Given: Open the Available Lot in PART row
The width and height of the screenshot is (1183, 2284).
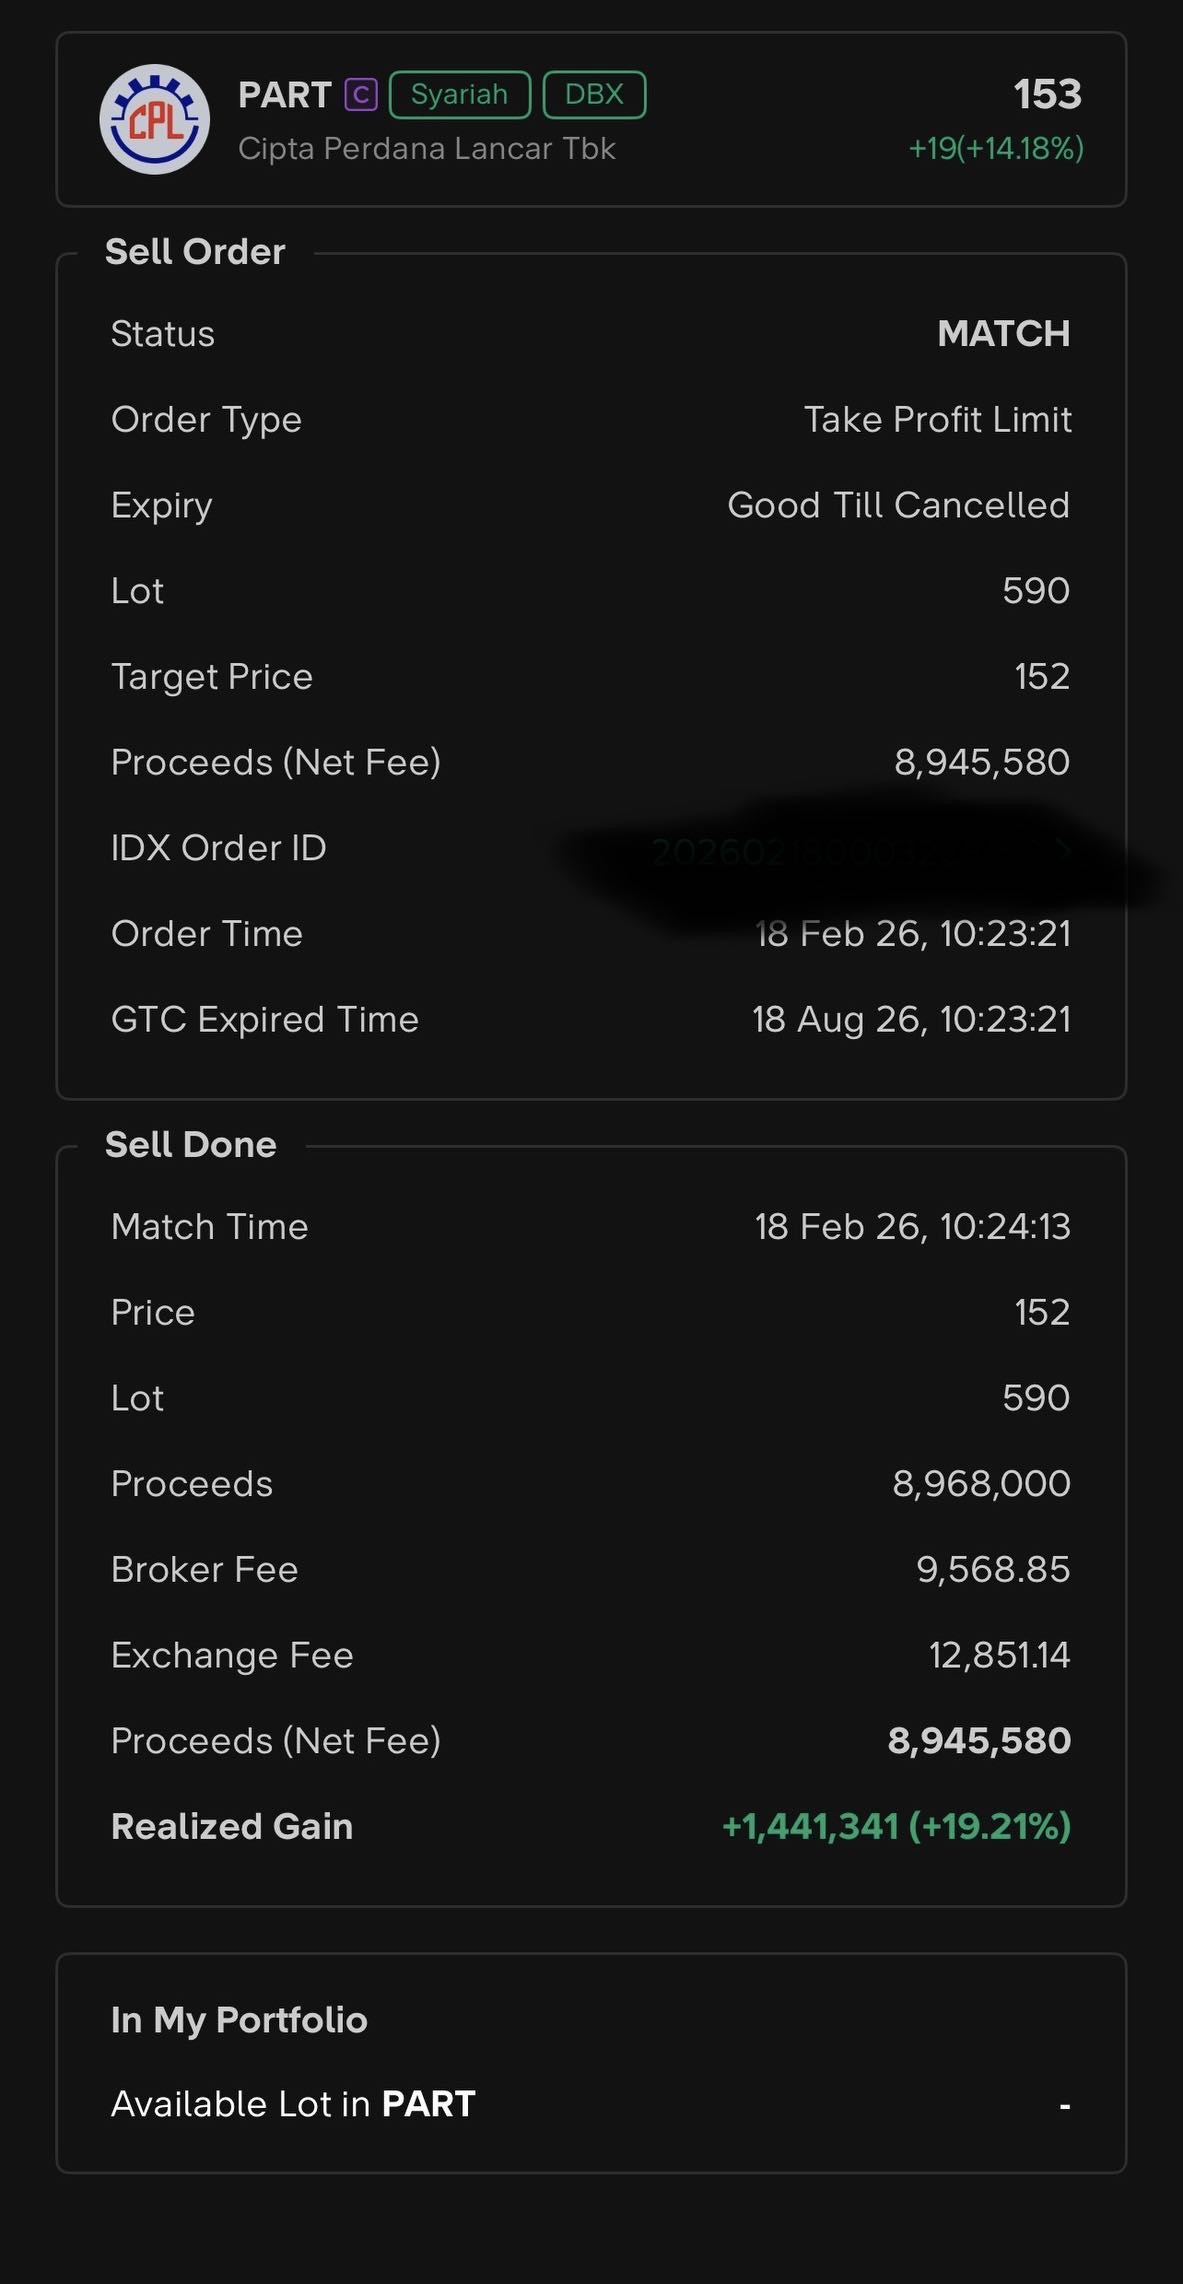Looking at the screenshot, I should [591, 2105].
